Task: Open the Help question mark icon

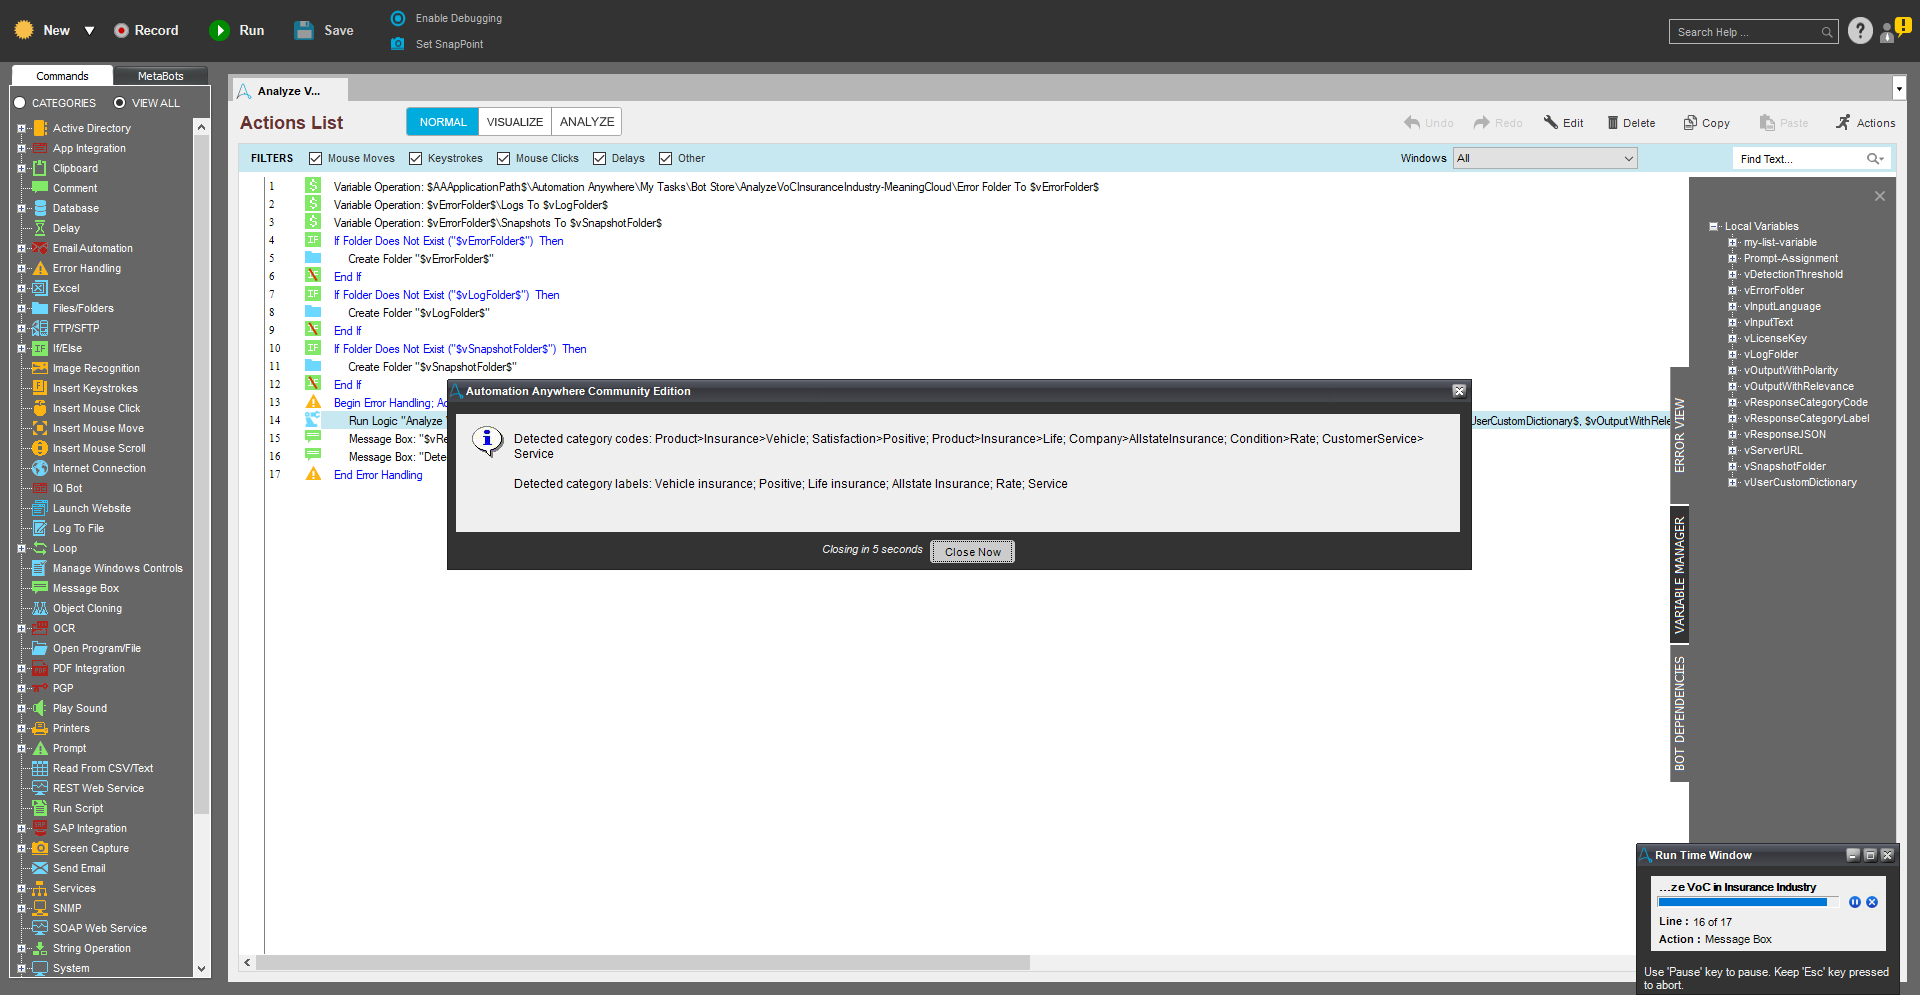Action: pos(1860,31)
